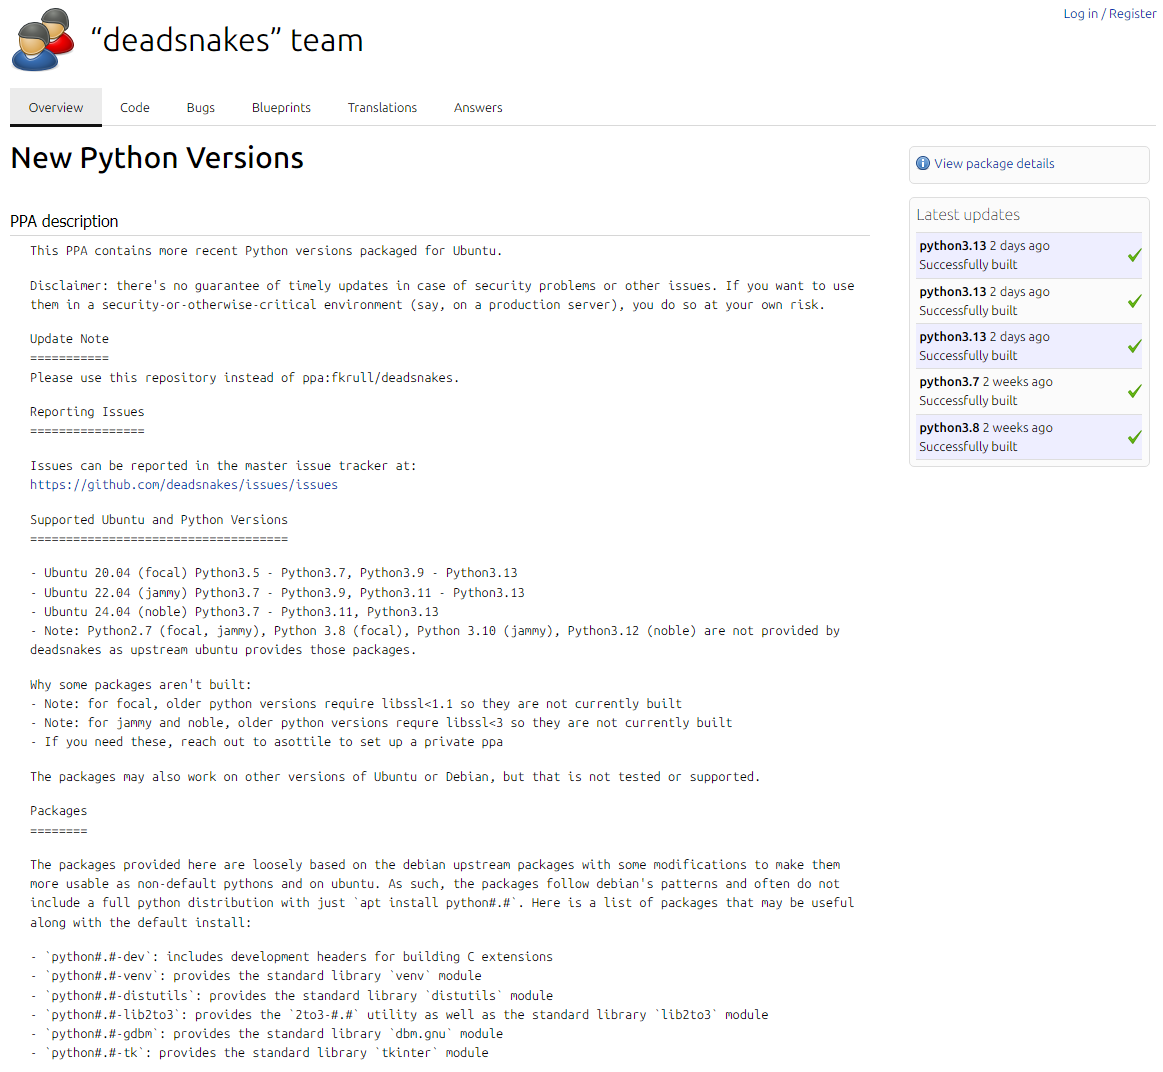
Task: Click the `python#.#-dev` package line
Action: [x=291, y=956]
